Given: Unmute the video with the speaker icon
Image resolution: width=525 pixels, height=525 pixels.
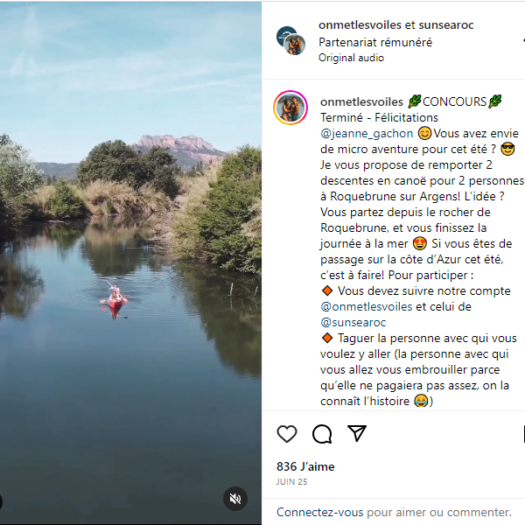Looking at the screenshot, I should point(235,499).
